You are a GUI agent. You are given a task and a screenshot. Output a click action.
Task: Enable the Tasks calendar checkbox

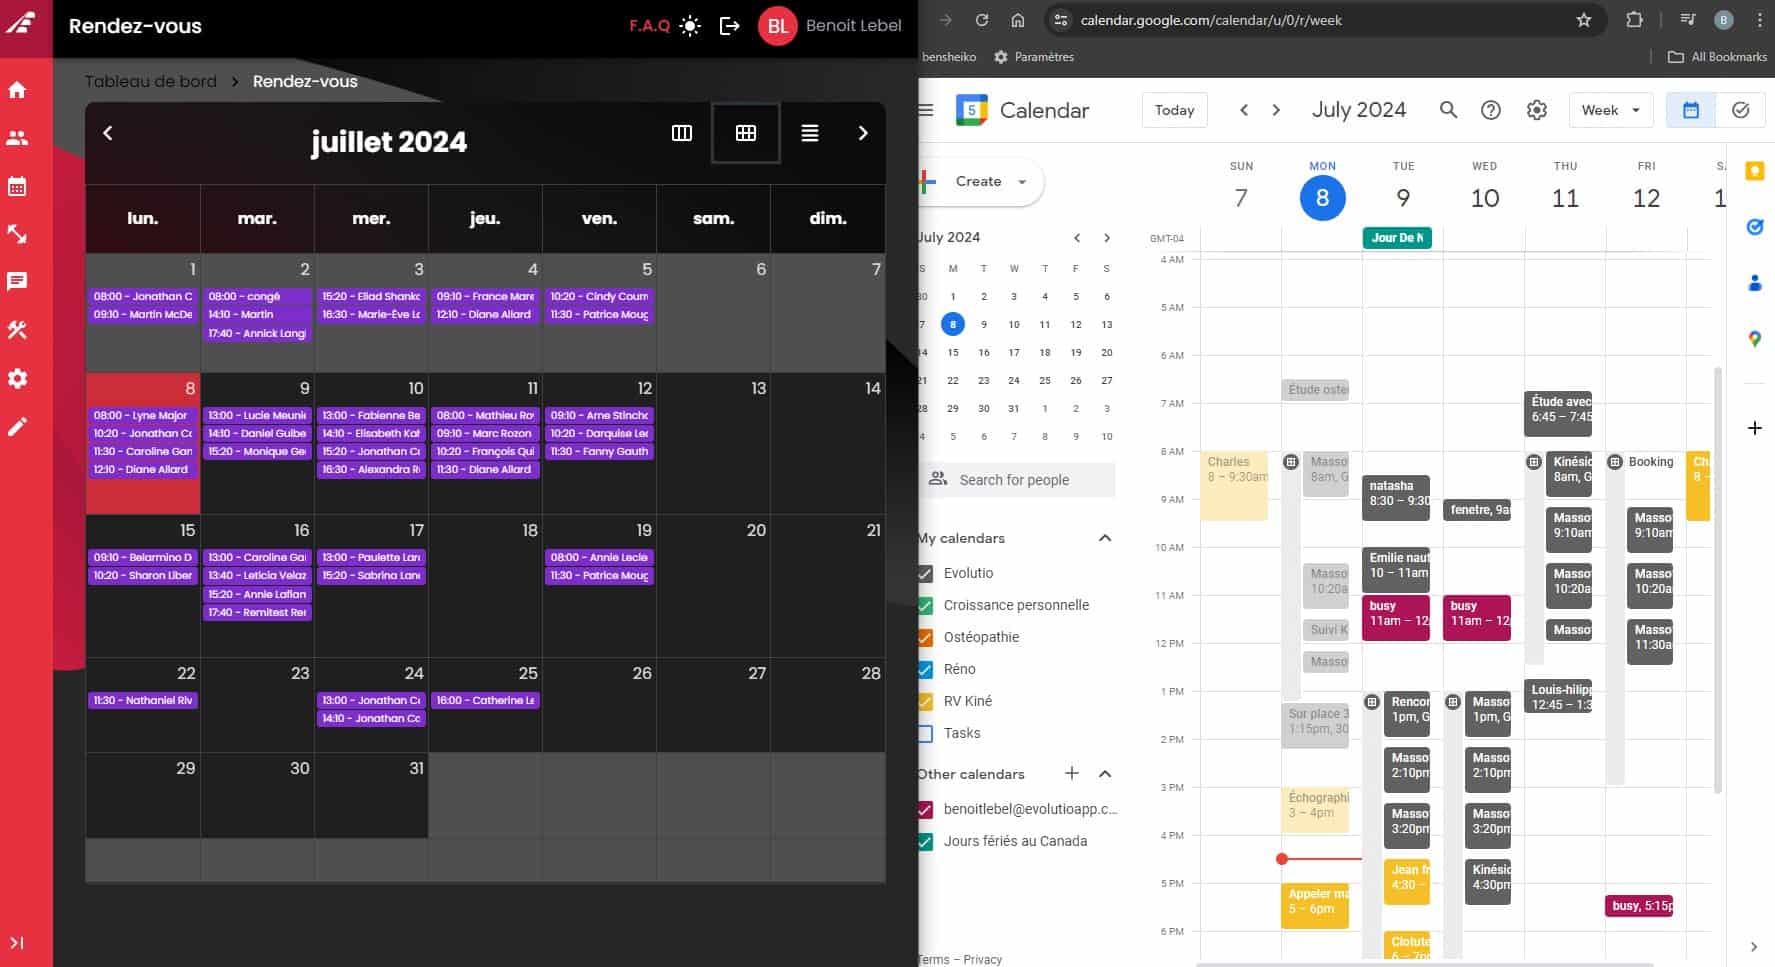tap(925, 733)
